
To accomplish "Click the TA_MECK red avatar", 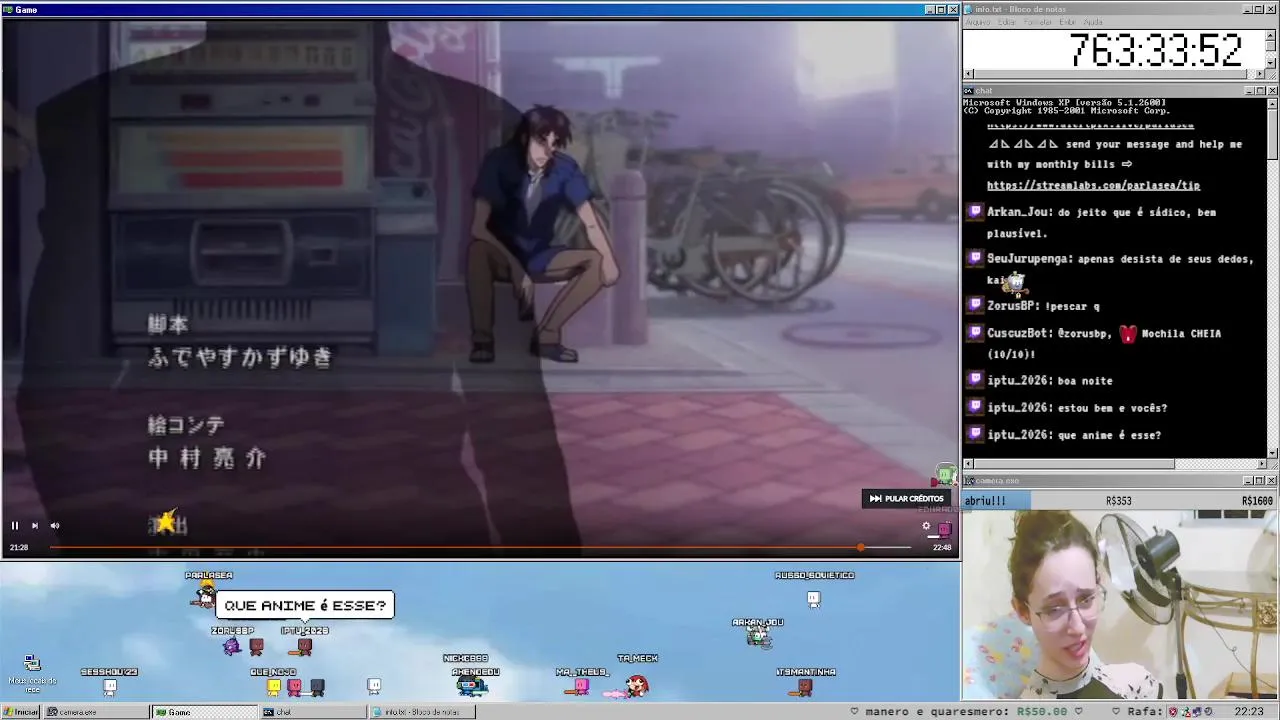I will coord(636,686).
